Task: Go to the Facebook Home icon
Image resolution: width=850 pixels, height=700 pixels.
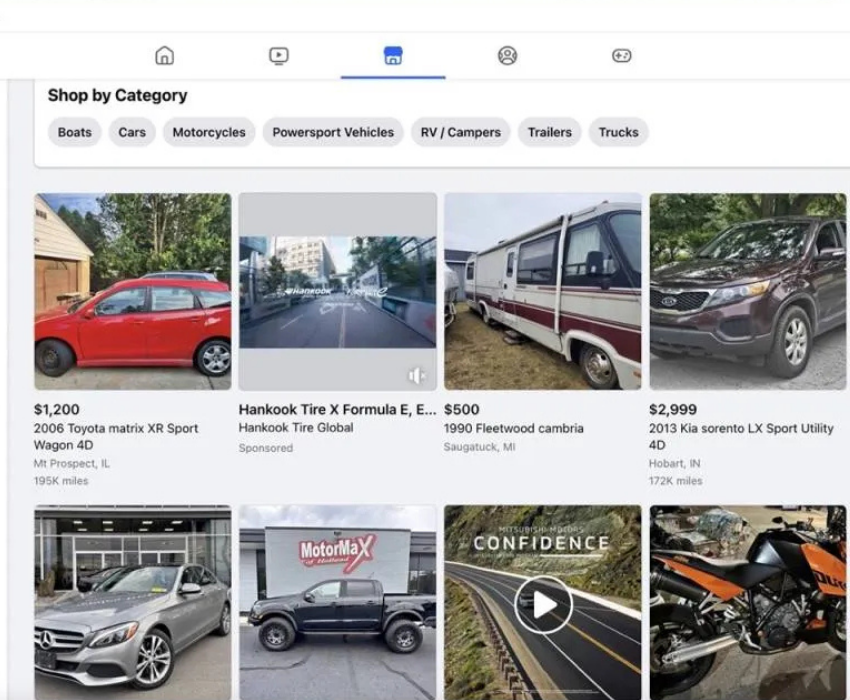Action: click(165, 56)
